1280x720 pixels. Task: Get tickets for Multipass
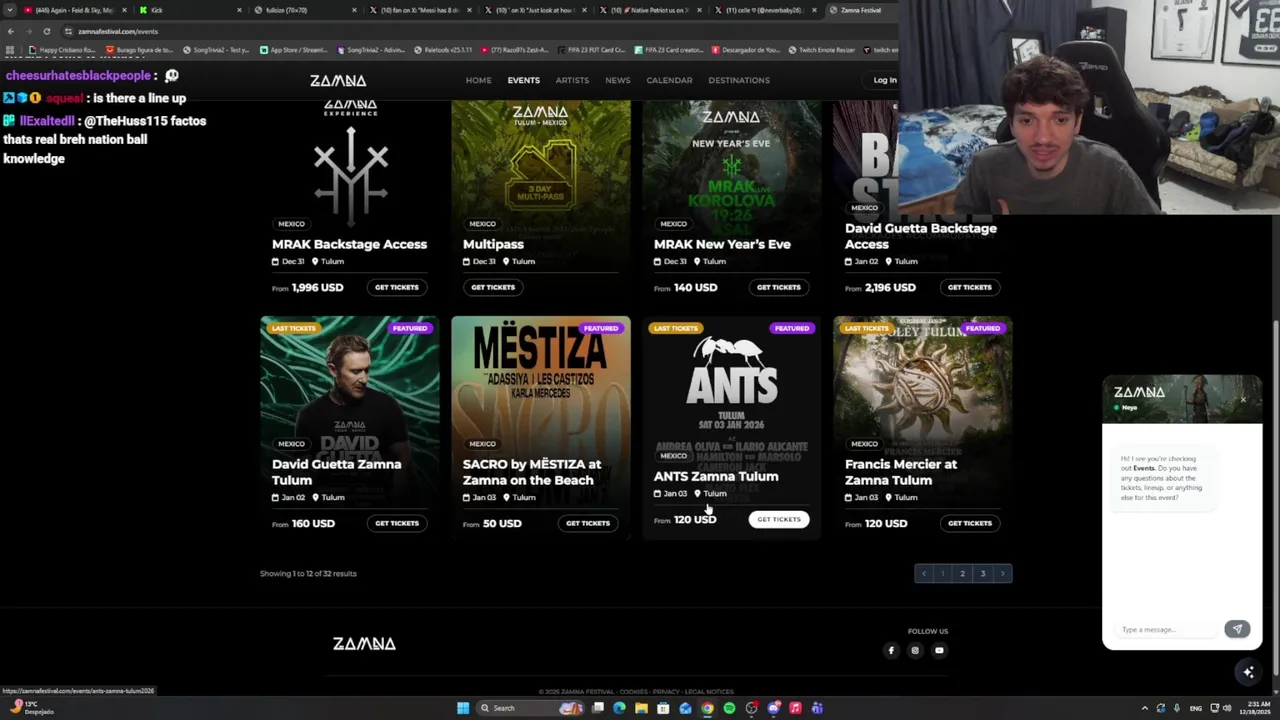tap(493, 287)
